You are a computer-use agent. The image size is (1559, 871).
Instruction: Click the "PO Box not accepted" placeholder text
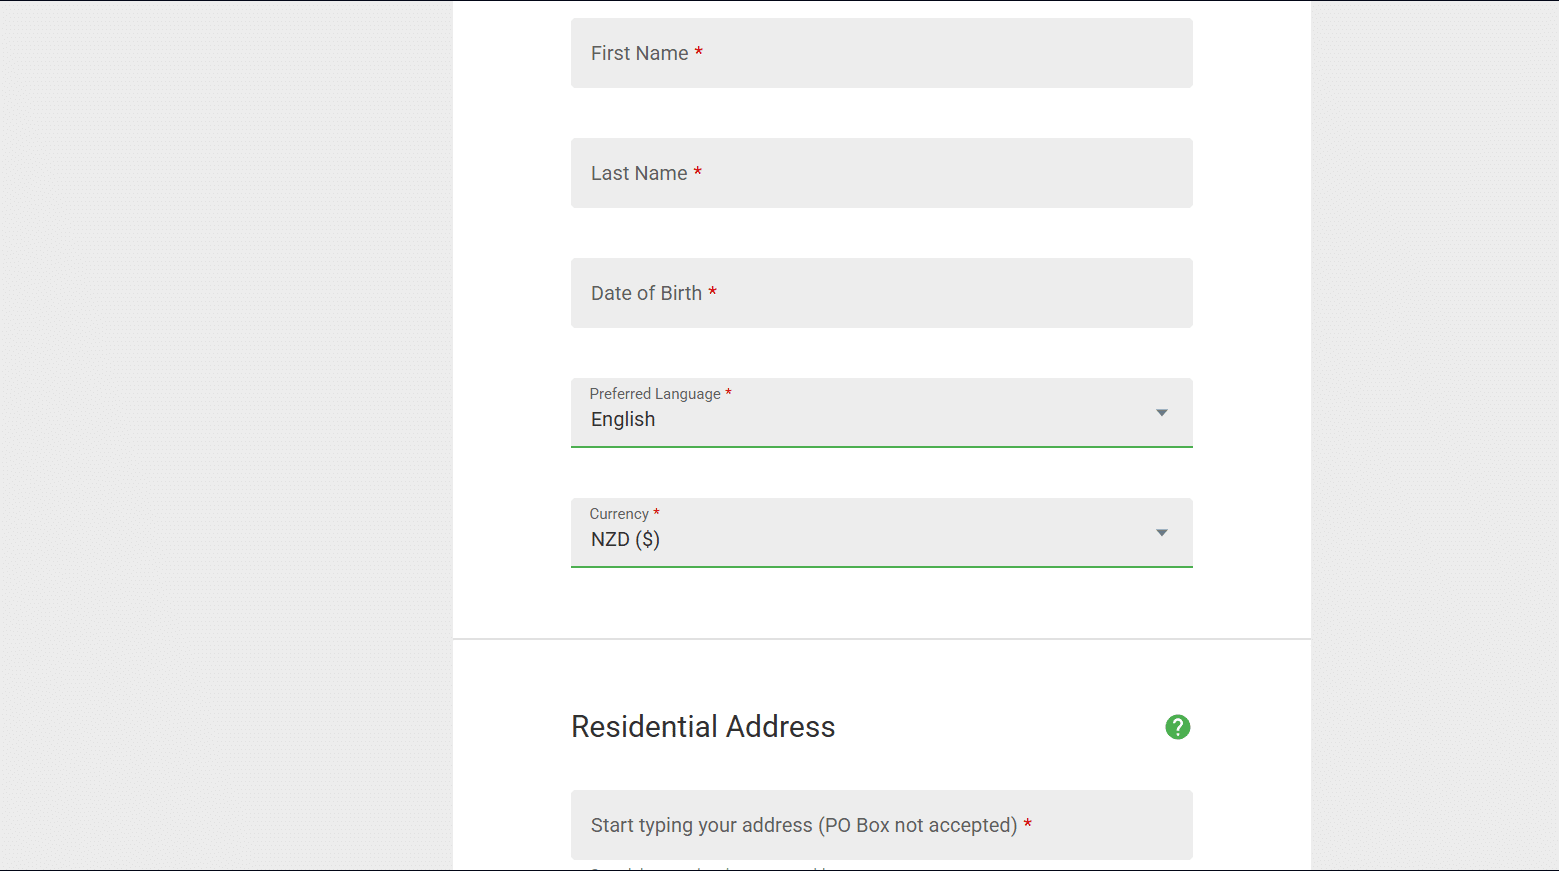[x=918, y=826]
